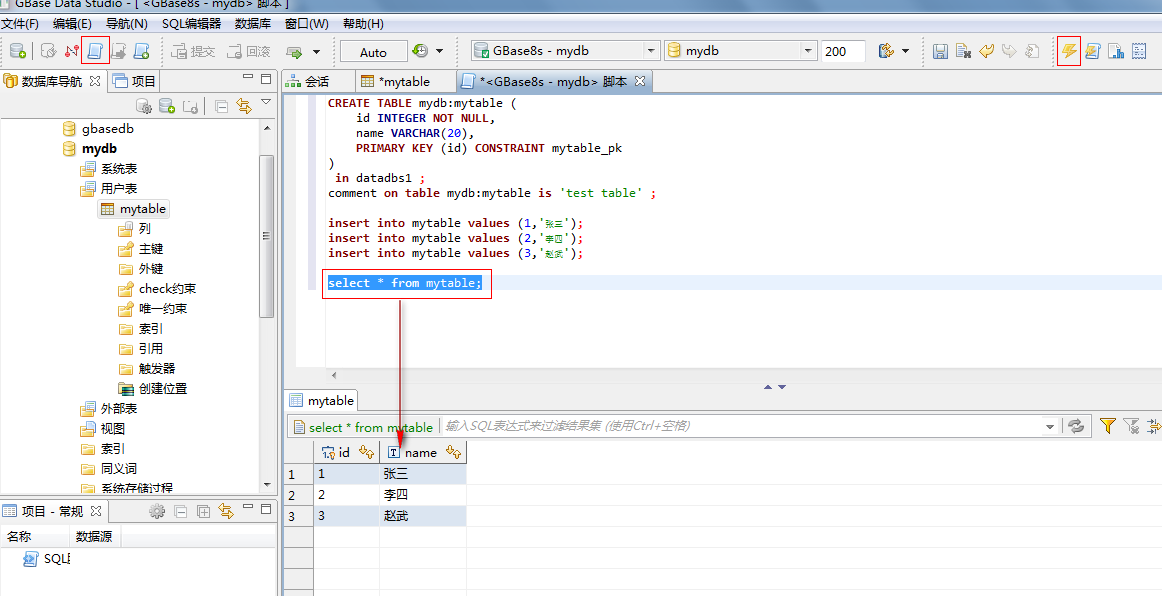Click the new database connection toolbar icon
This screenshot has width=1162, height=596.
[17, 51]
